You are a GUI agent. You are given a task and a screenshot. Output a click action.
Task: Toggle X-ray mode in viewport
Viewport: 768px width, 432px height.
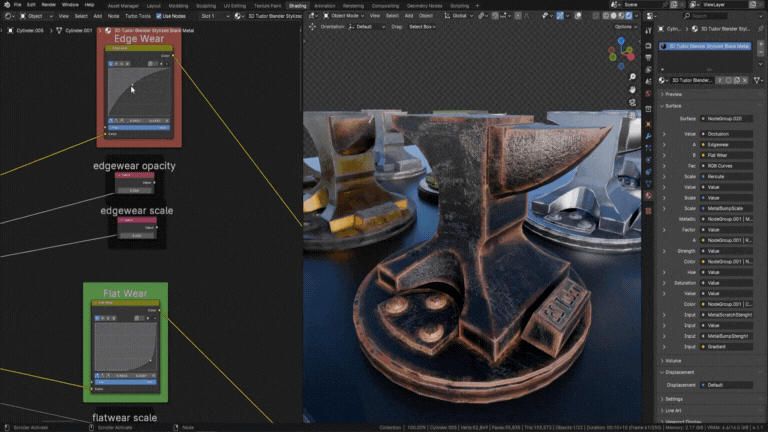[x=595, y=16]
